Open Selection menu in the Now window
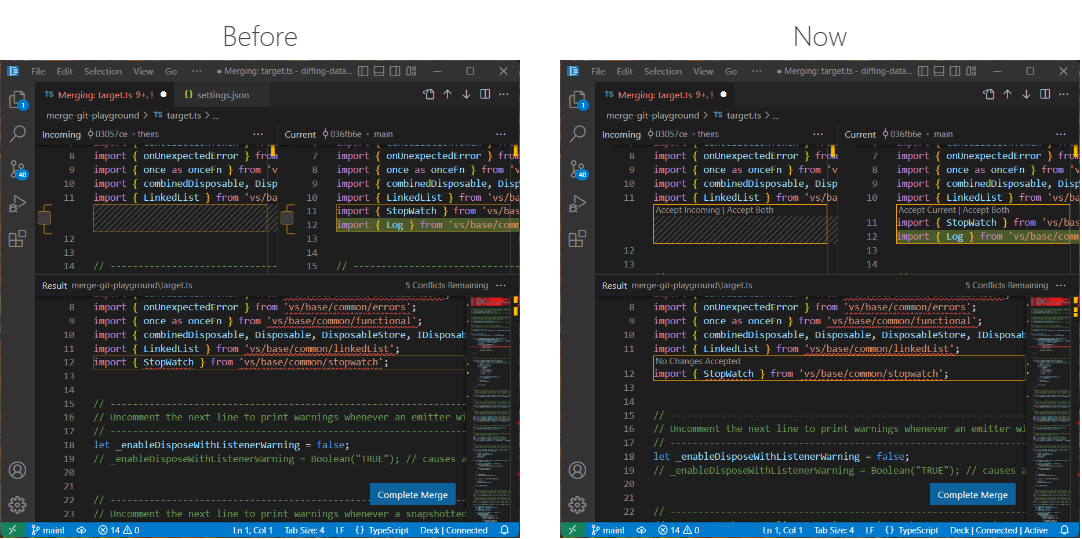Image resolution: width=1082 pixels, height=539 pixels. click(x=662, y=72)
